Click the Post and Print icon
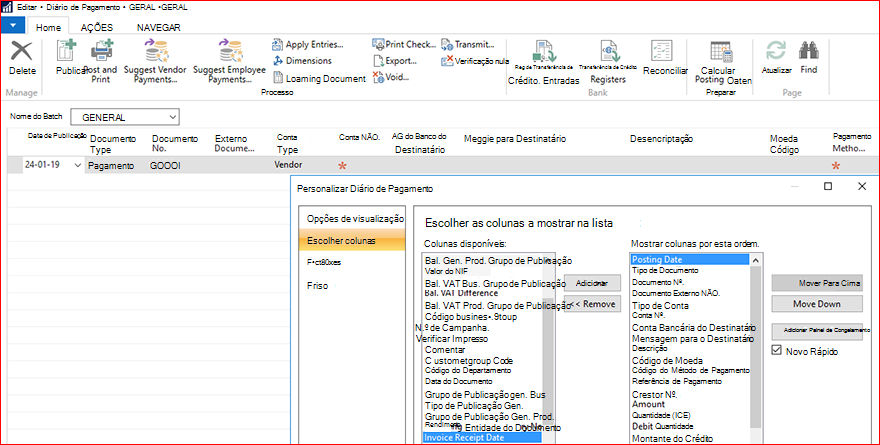Viewport: 880px width, 445px height. point(102,51)
